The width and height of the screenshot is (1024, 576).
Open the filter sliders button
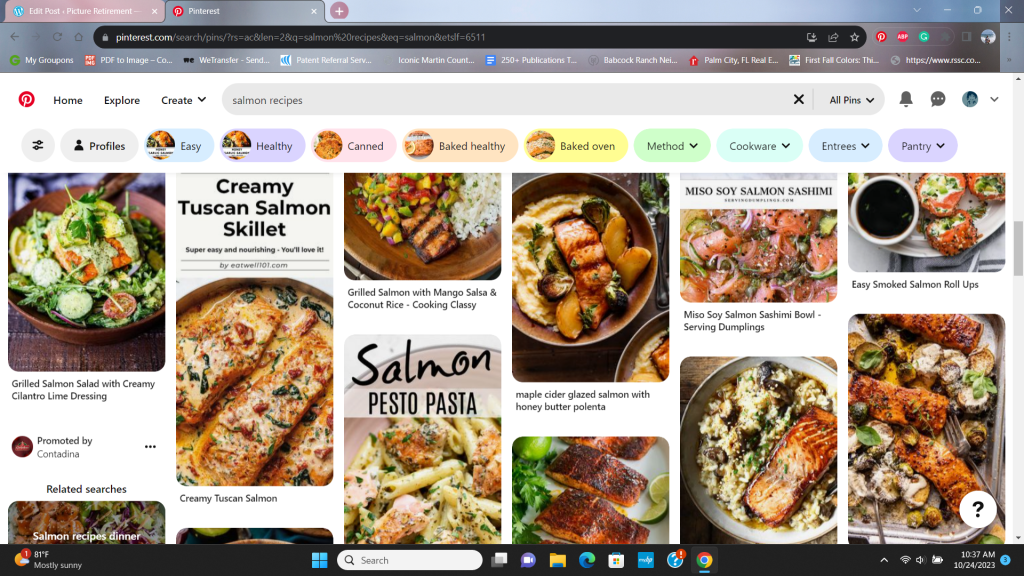point(38,146)
